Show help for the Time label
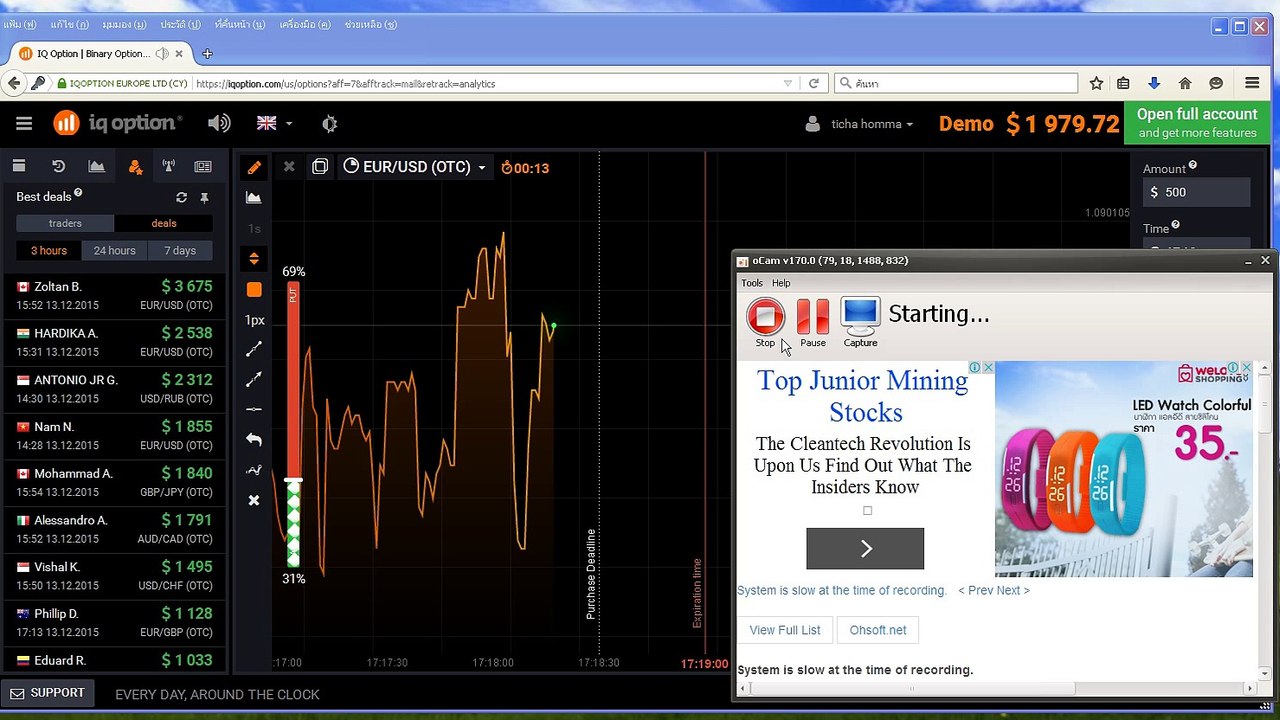 (1176, 226)
